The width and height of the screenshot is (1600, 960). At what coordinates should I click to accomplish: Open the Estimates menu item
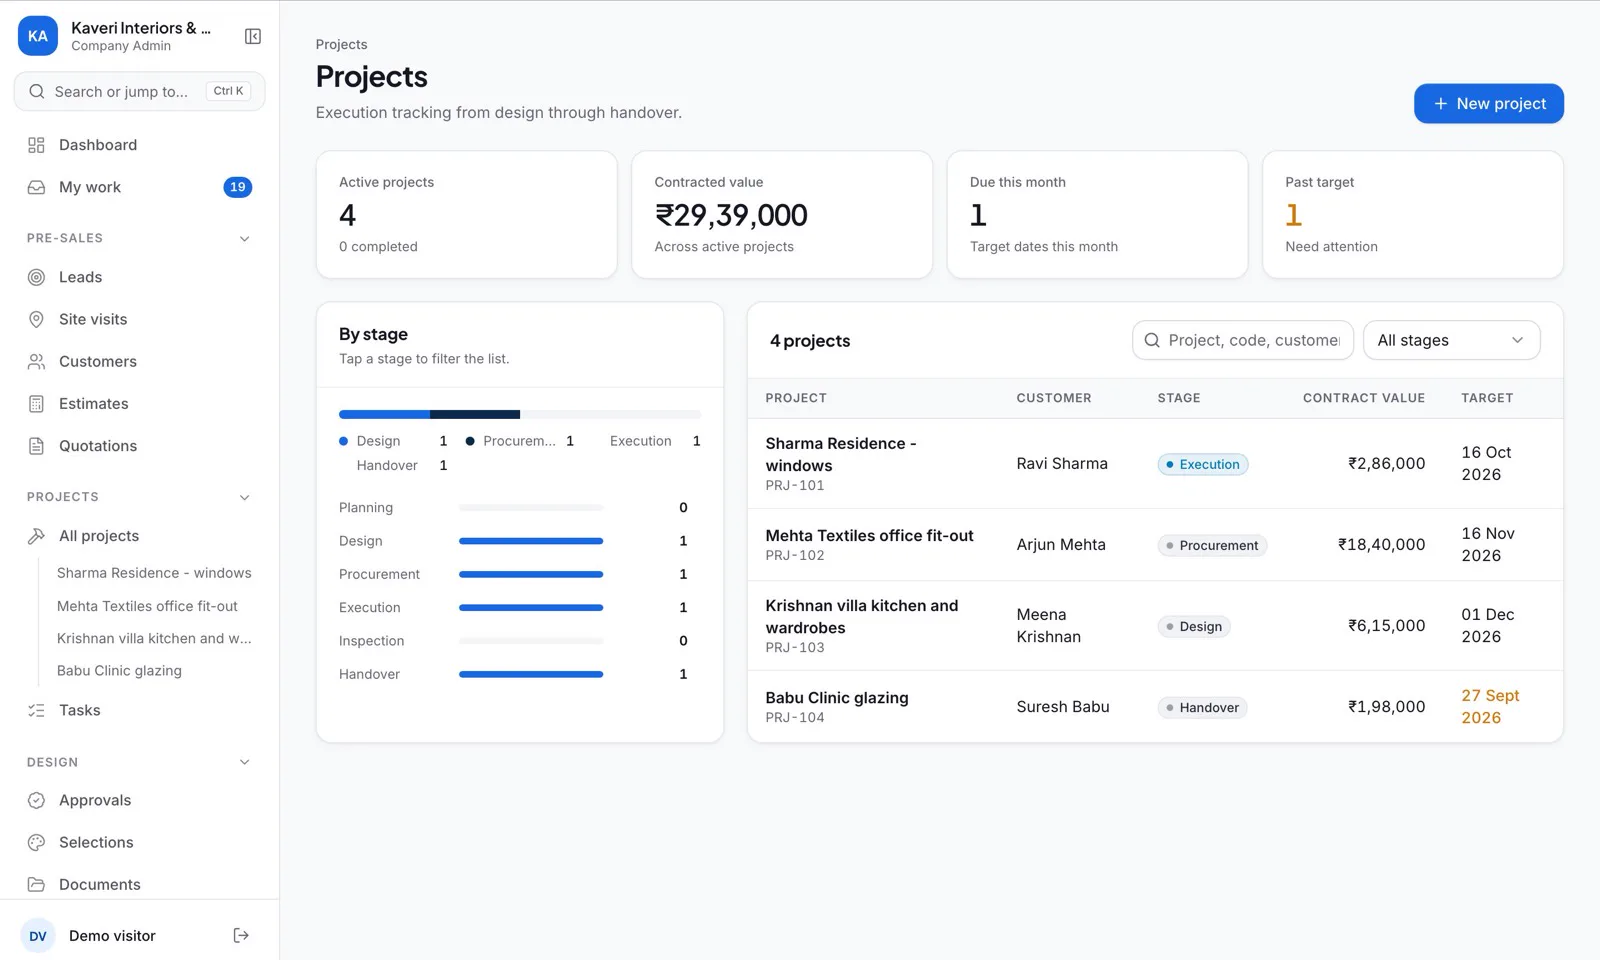coord(139,404)
